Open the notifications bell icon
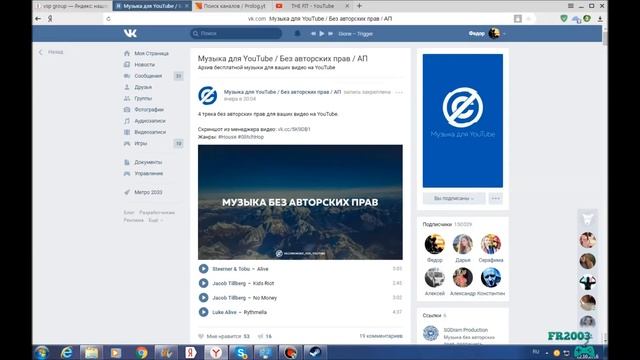The height and width of the screenshot is (360, 640). click(297, 33)
